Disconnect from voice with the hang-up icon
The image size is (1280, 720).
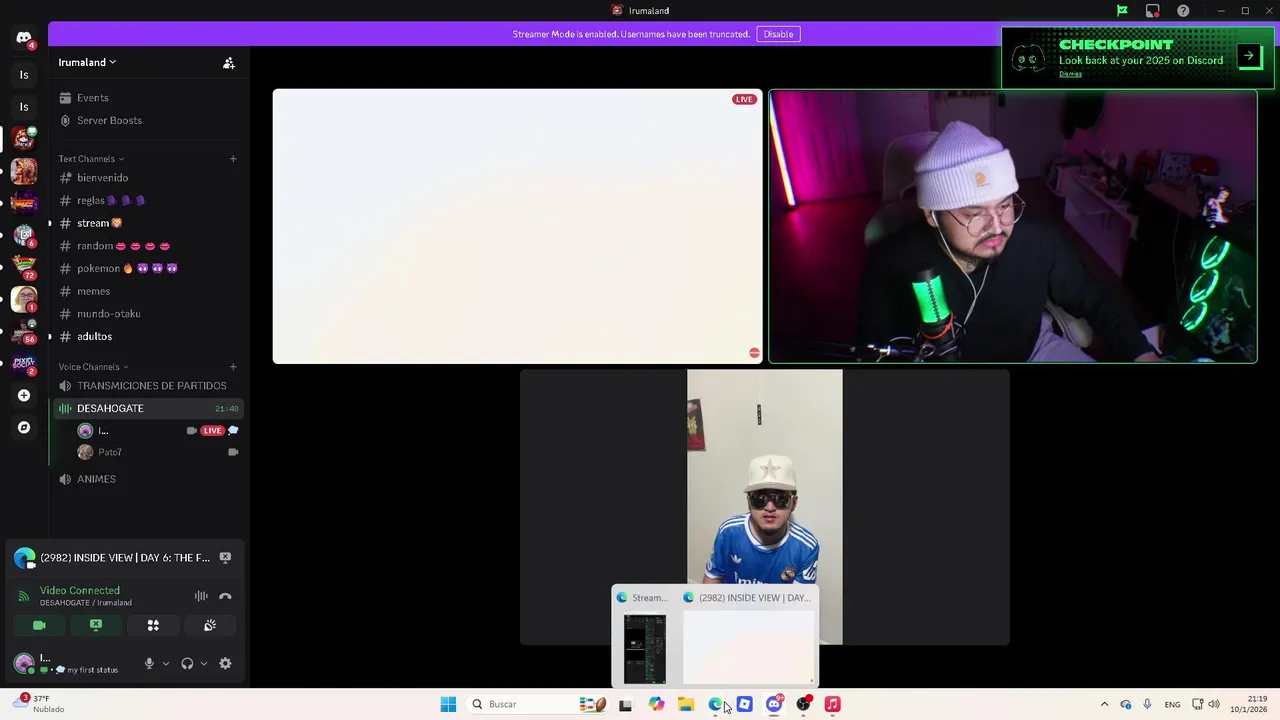(225, 596)
